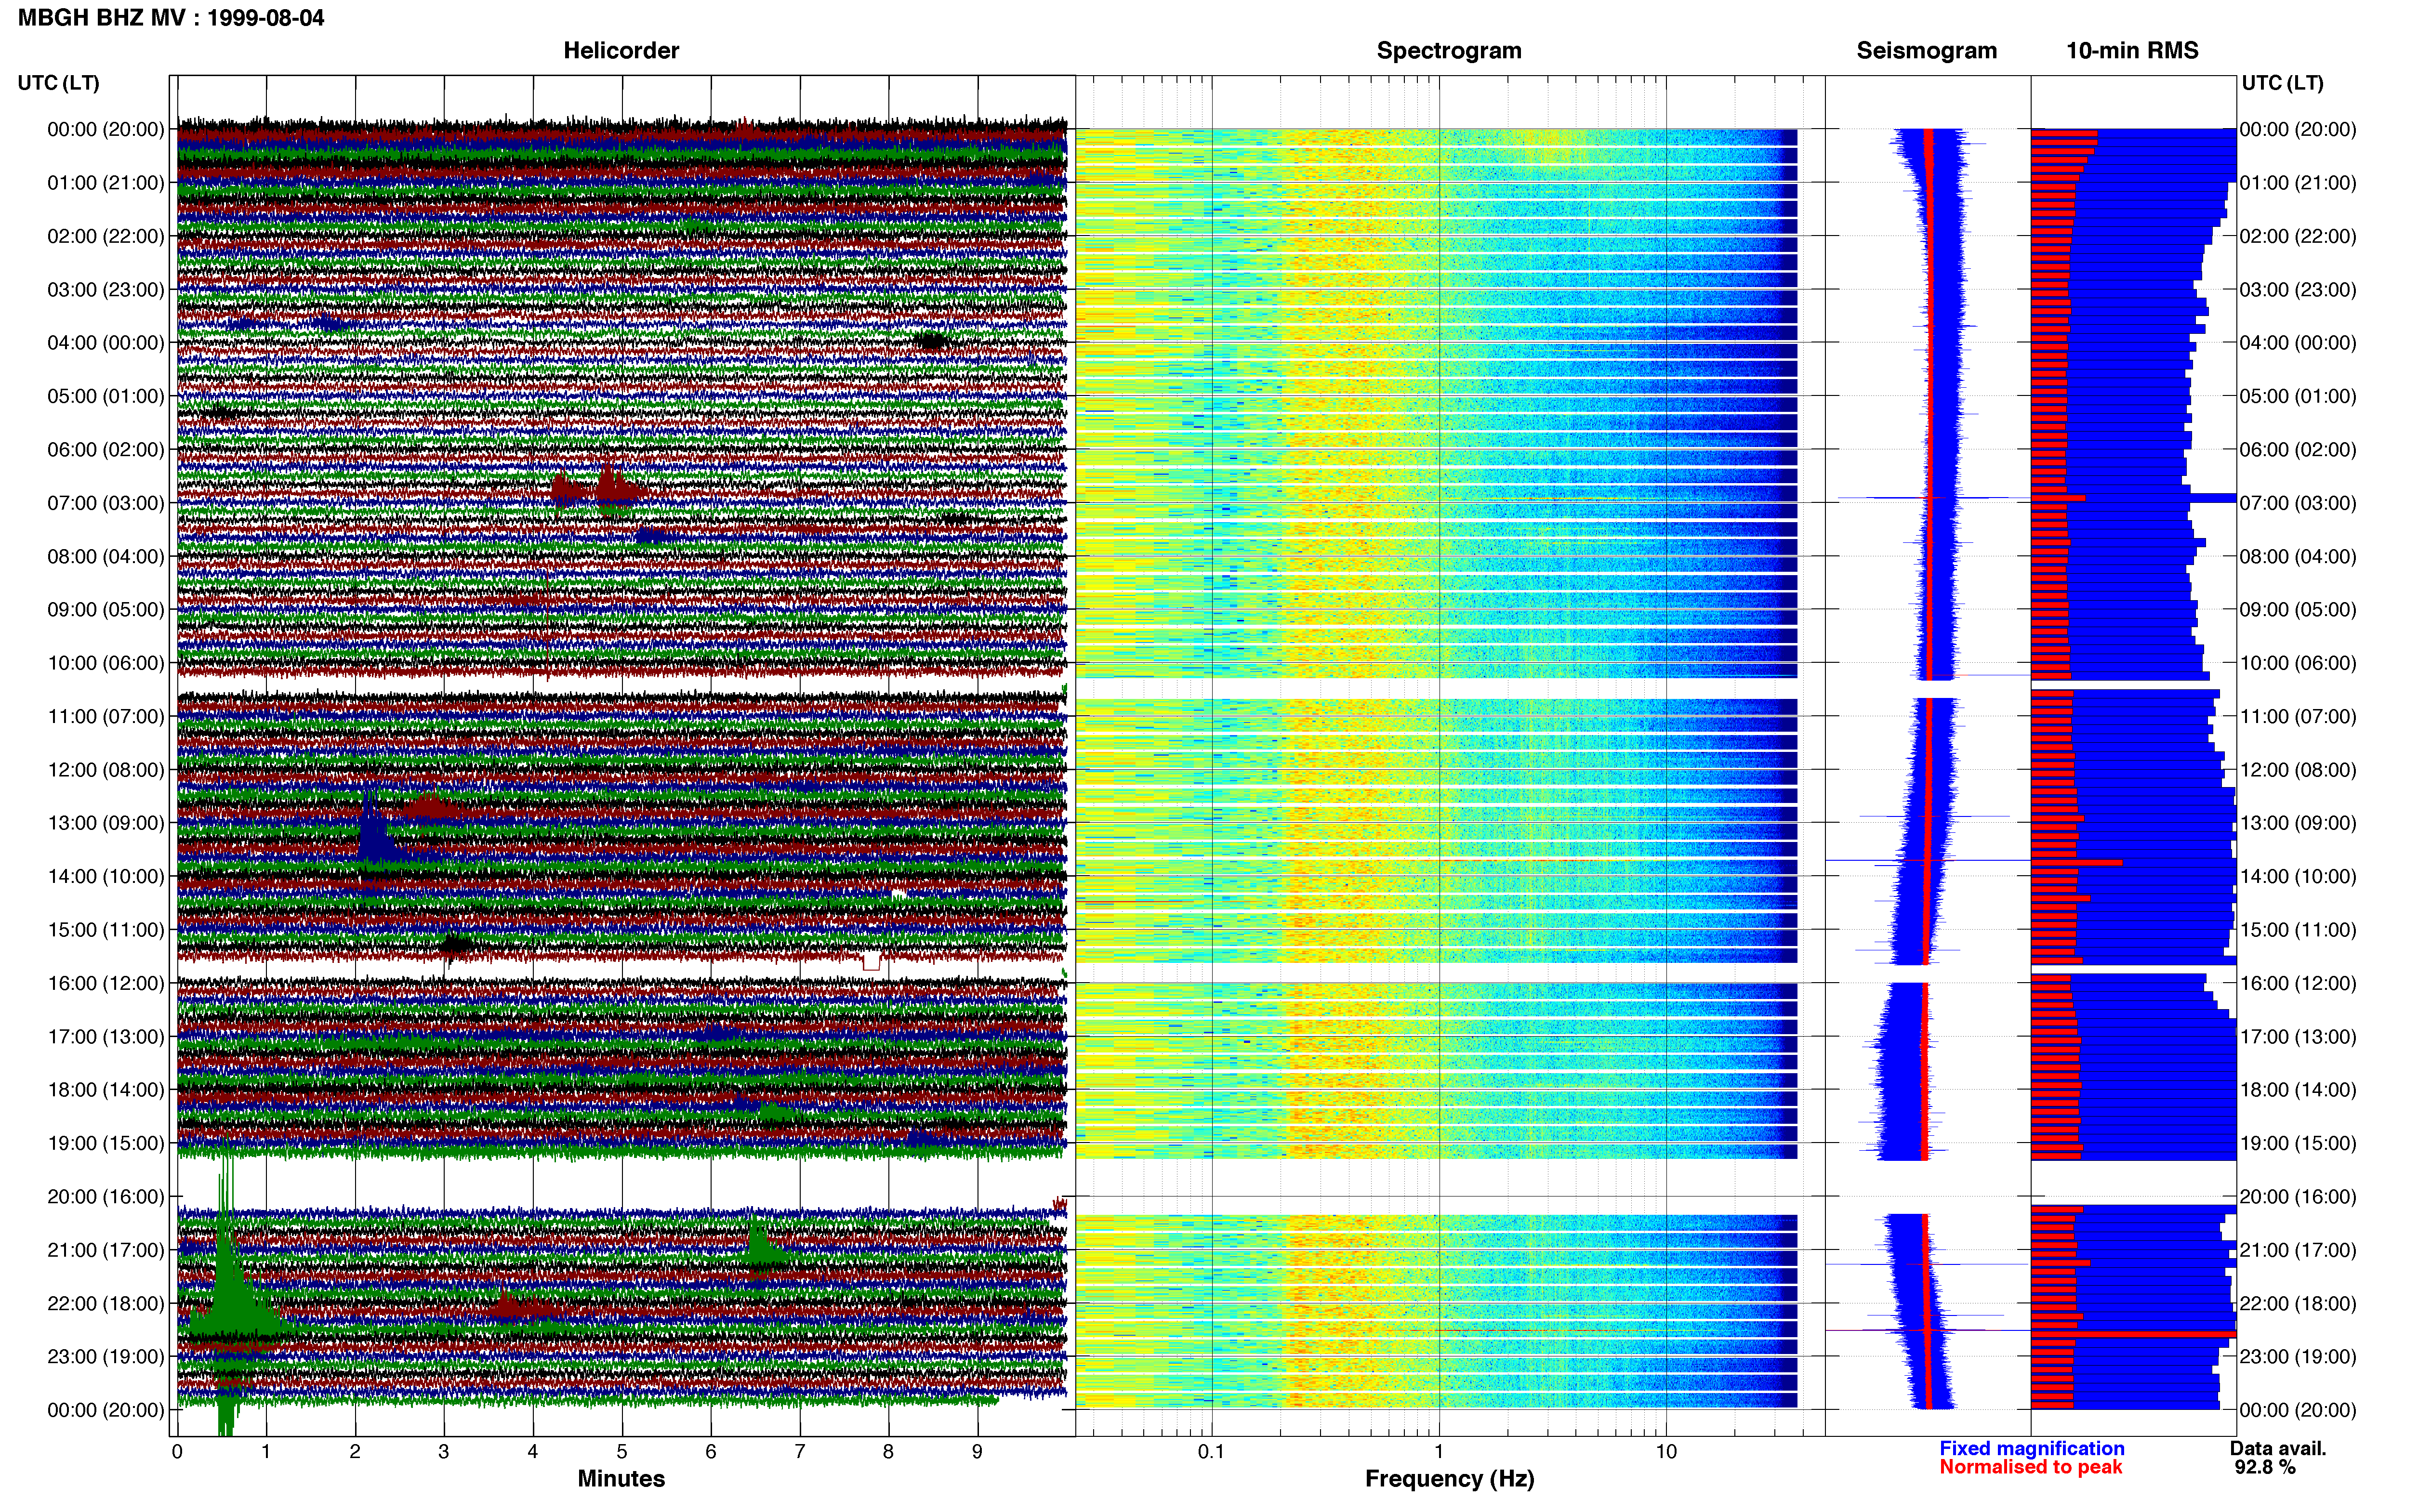2418x1512 pixels.
Task: Click RMS-side time label 16:00 (12:00)
Action: 2298,983
